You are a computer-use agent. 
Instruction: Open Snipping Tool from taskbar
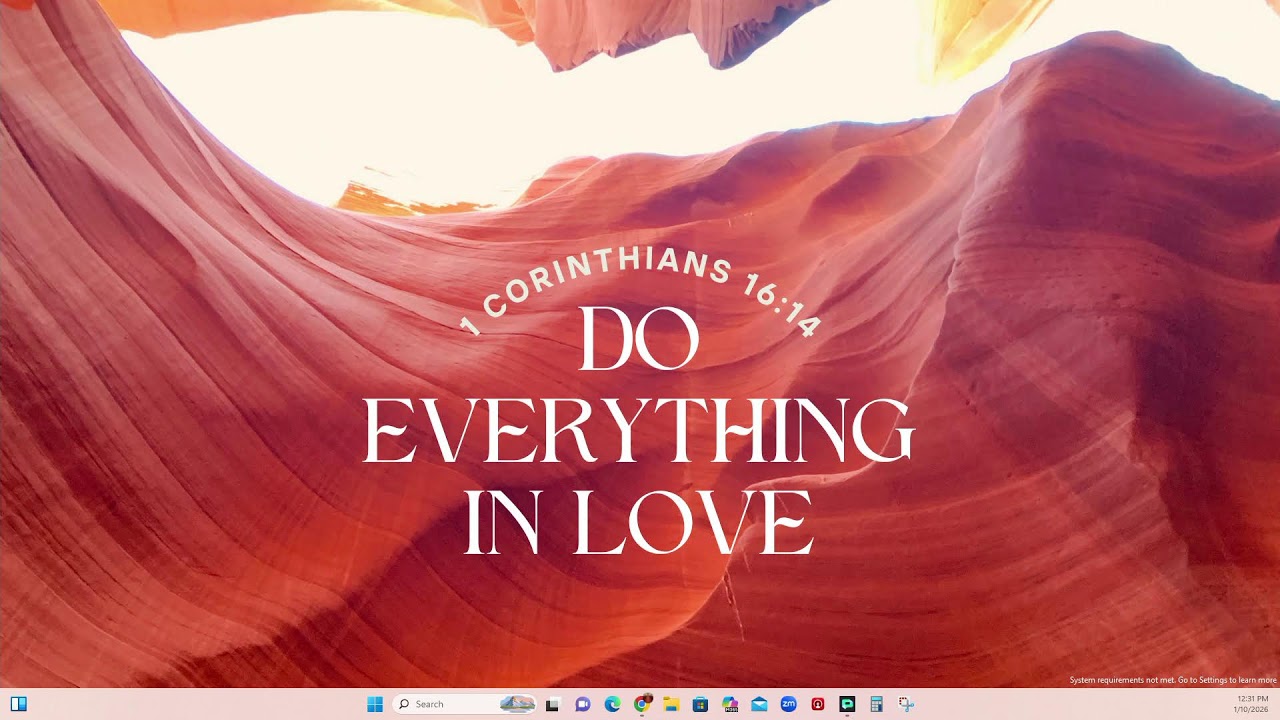click(x=906, y=704)
